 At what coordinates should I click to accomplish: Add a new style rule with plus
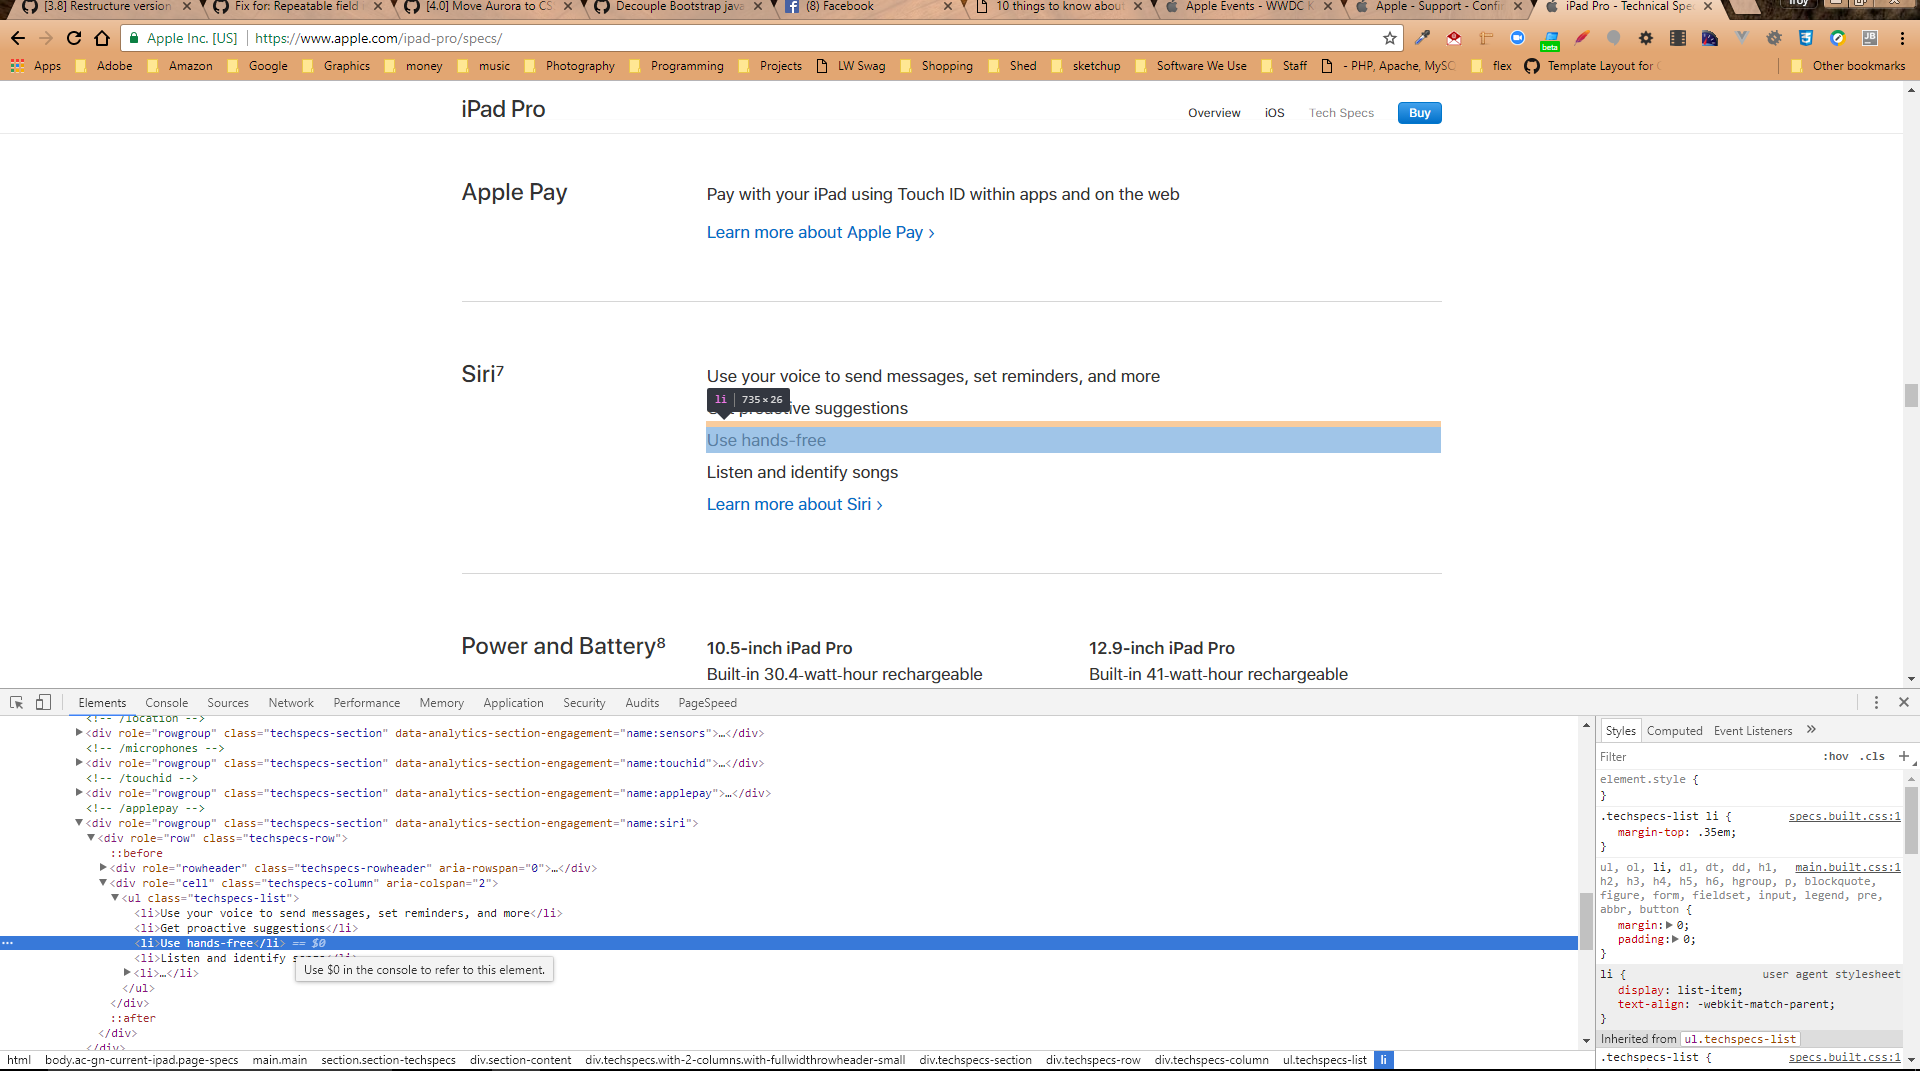point(1904,757)
